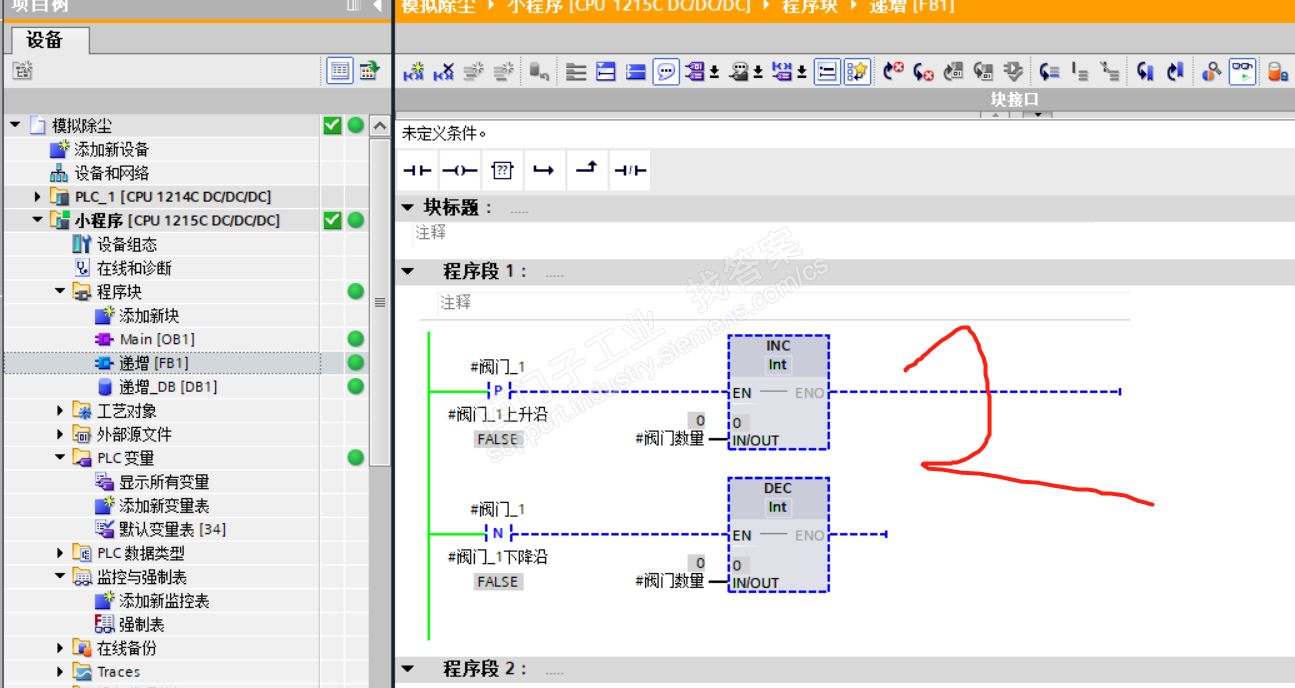Open 设备和网络 in project tree
1295x688 pixels.
[111, 173]
